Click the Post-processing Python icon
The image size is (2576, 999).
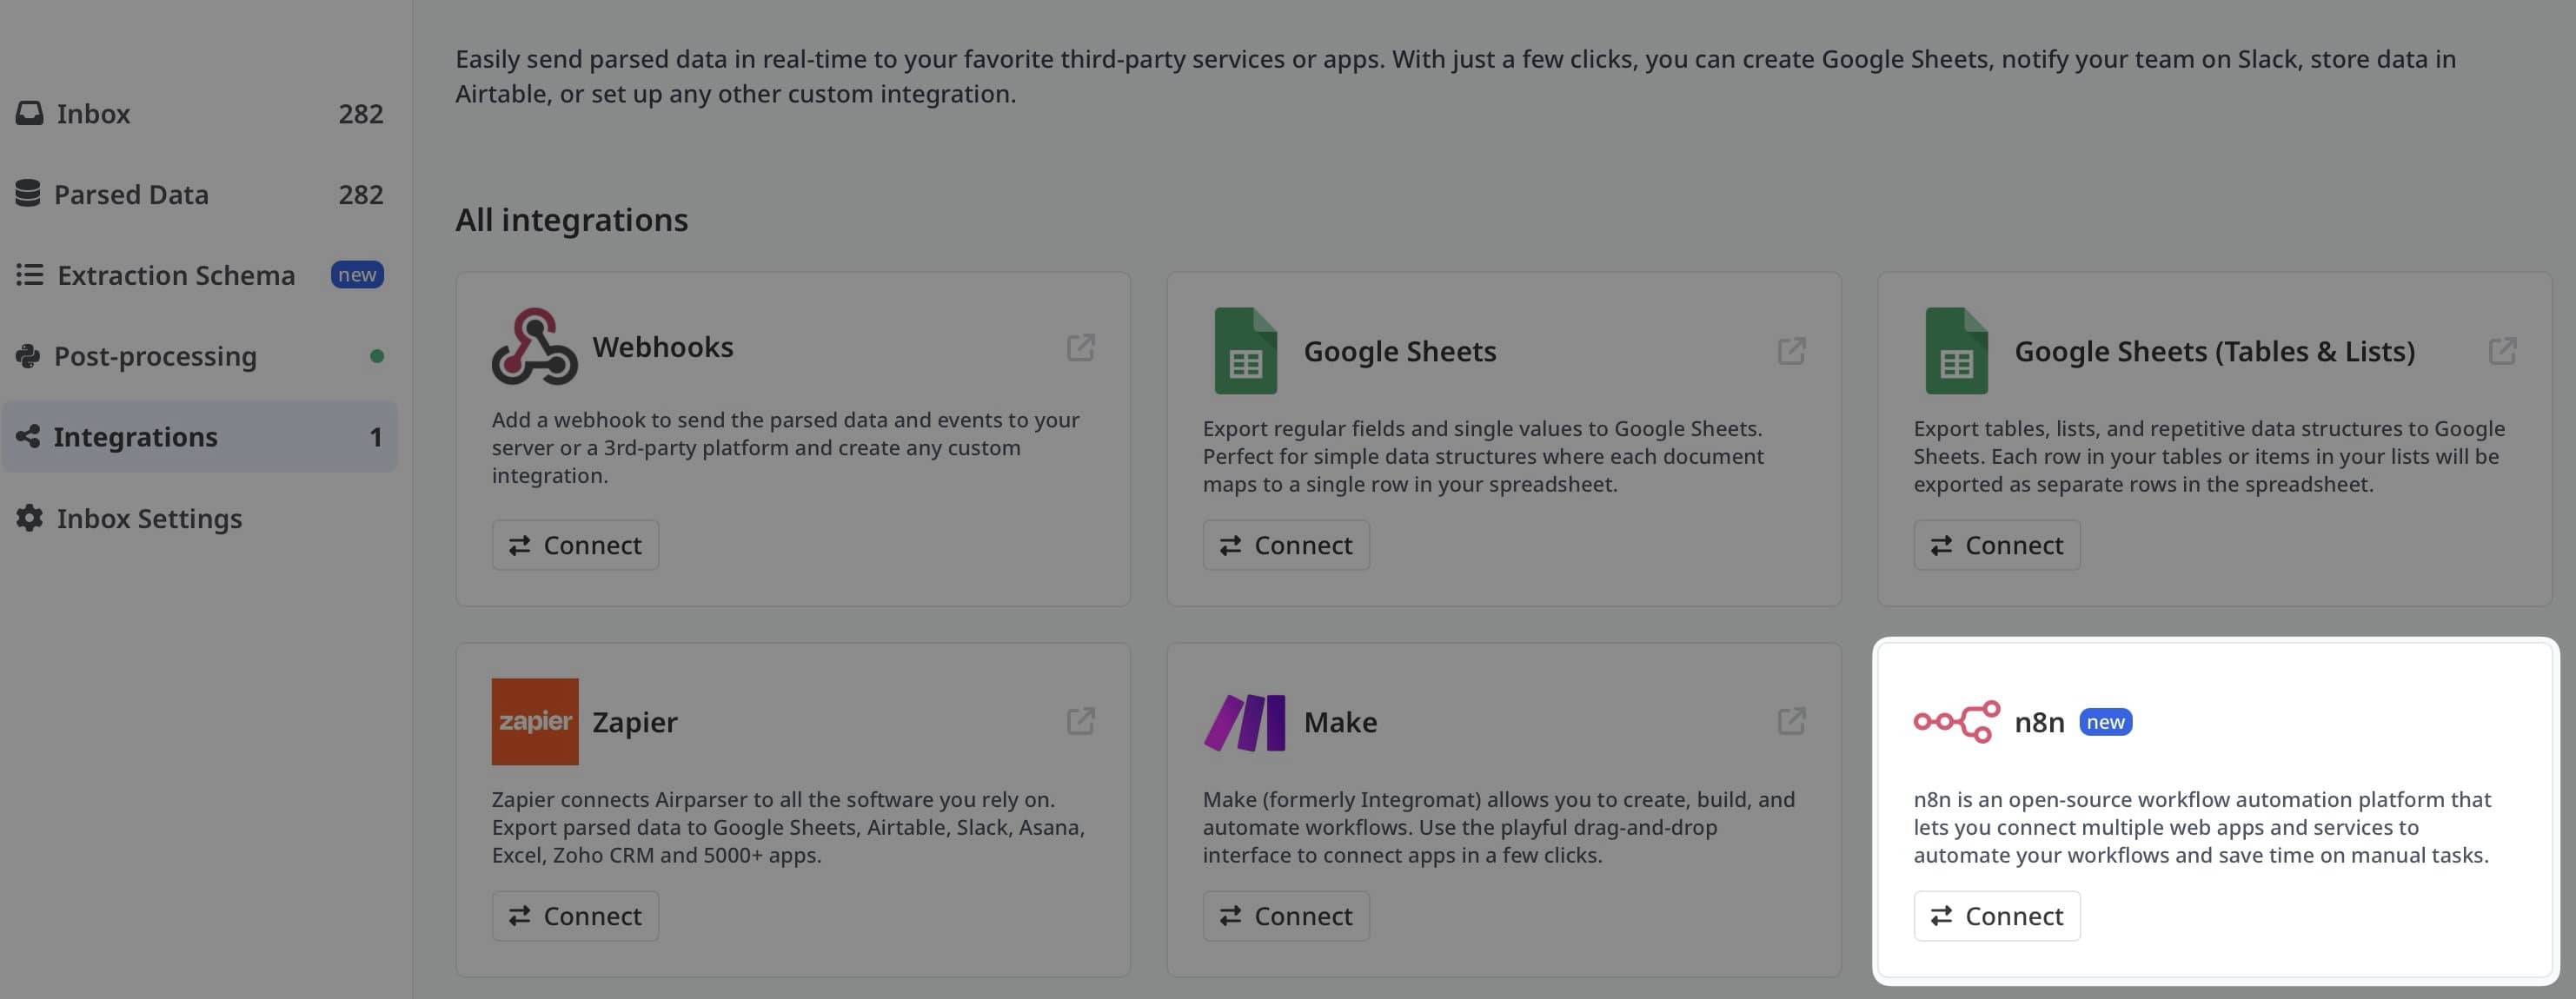tap(28, 355)
